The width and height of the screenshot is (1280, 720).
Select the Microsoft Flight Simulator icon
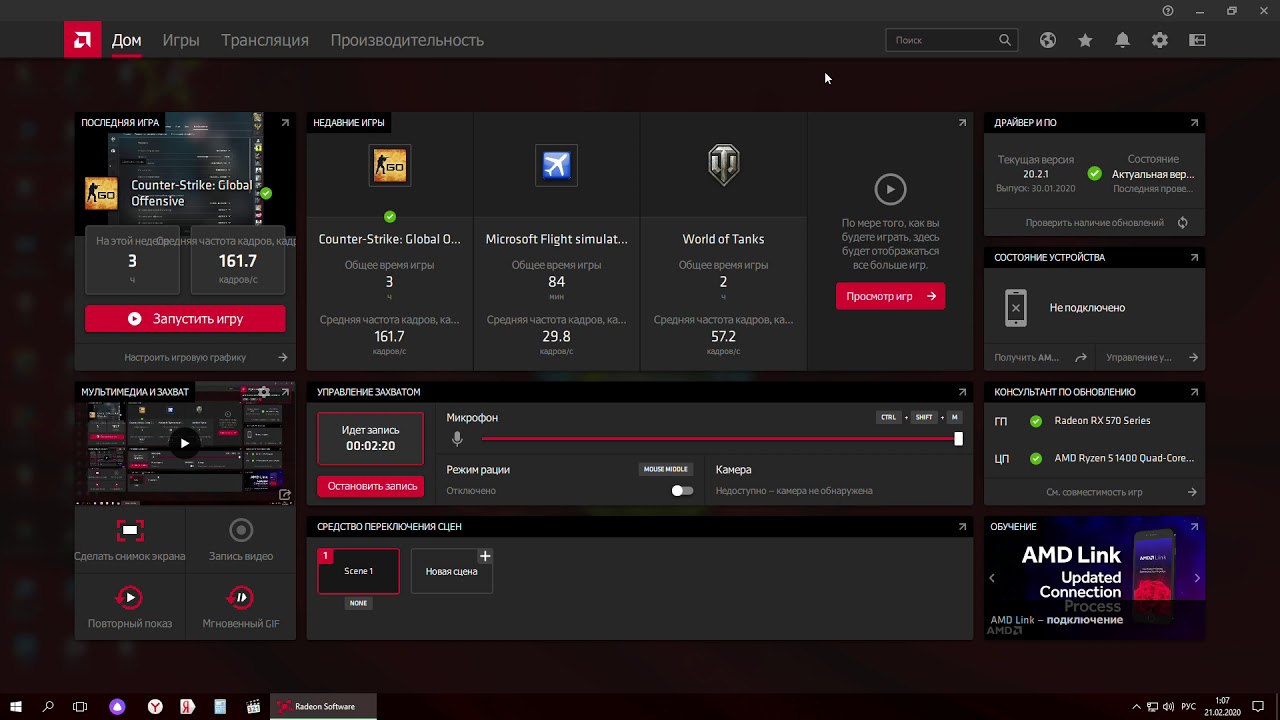556,165
